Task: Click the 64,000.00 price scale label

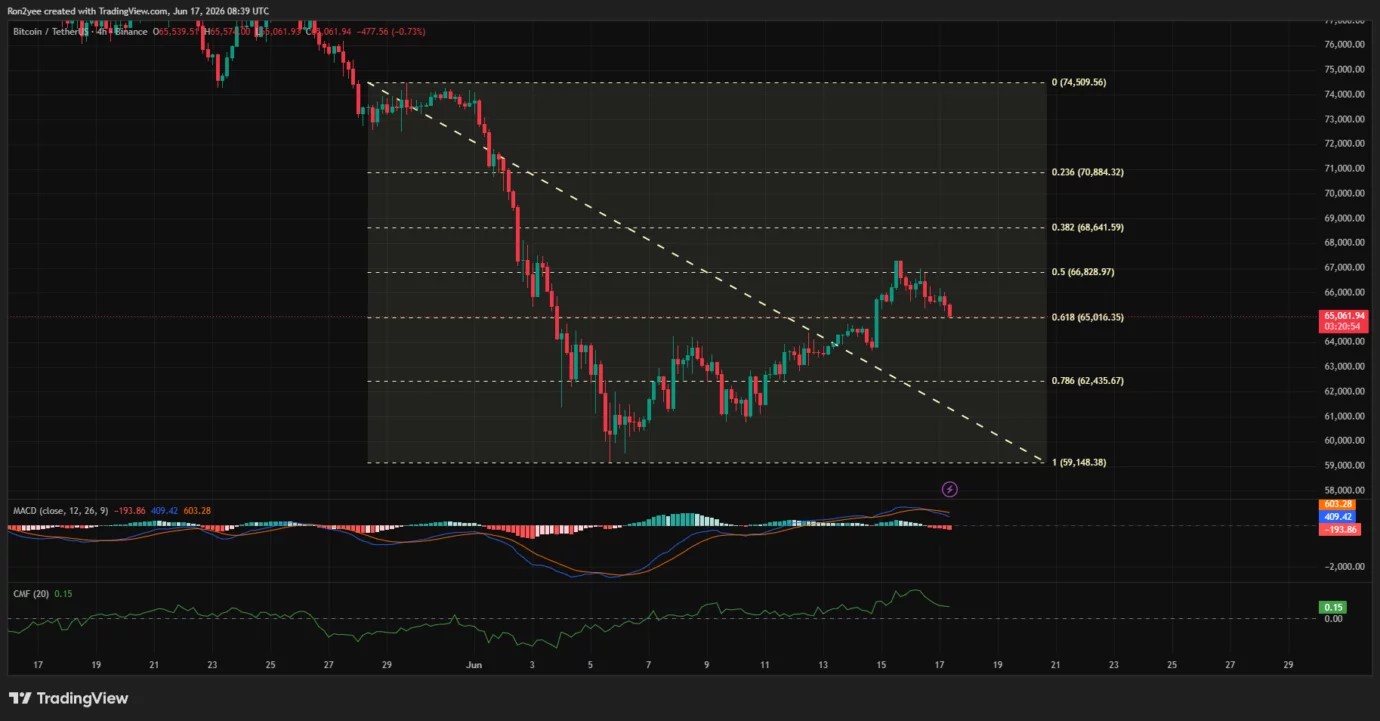Action: tap(1344, 342)
